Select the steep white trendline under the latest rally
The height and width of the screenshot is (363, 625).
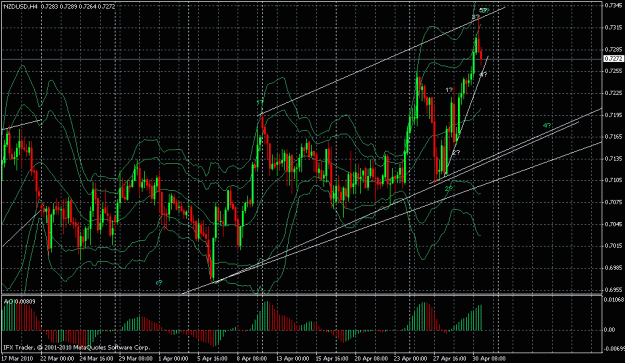point(466,116)
